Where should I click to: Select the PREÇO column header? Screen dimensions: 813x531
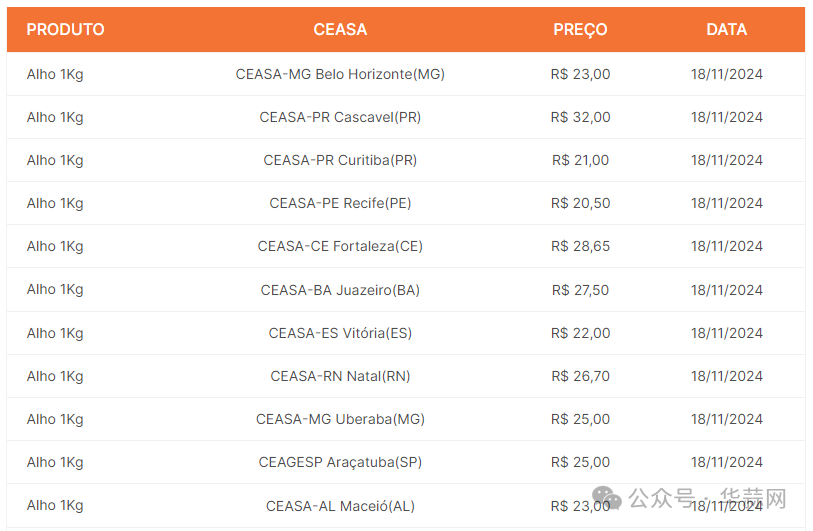click(x=580, y=30)
